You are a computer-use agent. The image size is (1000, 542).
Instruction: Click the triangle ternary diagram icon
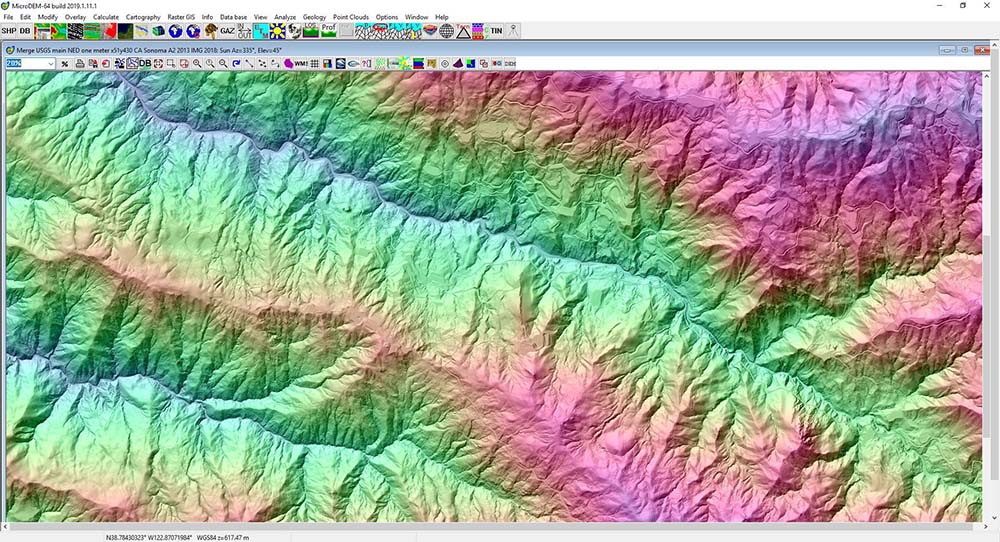pos(463,31)
